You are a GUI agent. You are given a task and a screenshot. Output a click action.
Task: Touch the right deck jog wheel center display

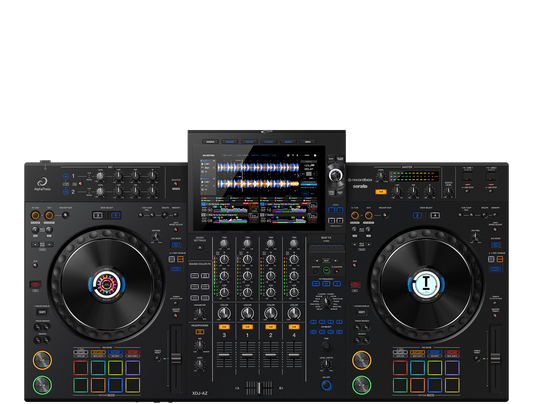[426, 284]
